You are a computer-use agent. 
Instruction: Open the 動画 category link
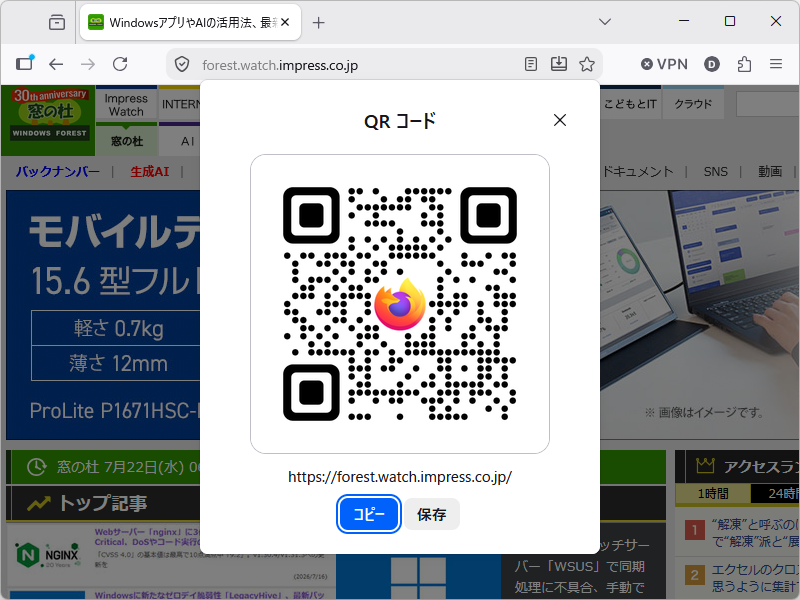(x=770, y=171)
